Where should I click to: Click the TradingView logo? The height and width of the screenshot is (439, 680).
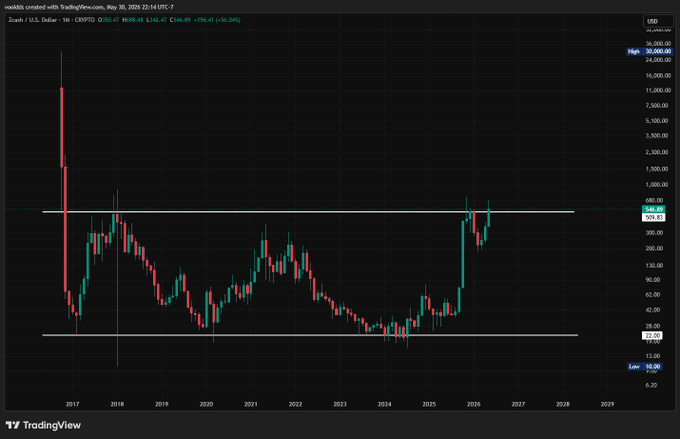pos(43,425)
